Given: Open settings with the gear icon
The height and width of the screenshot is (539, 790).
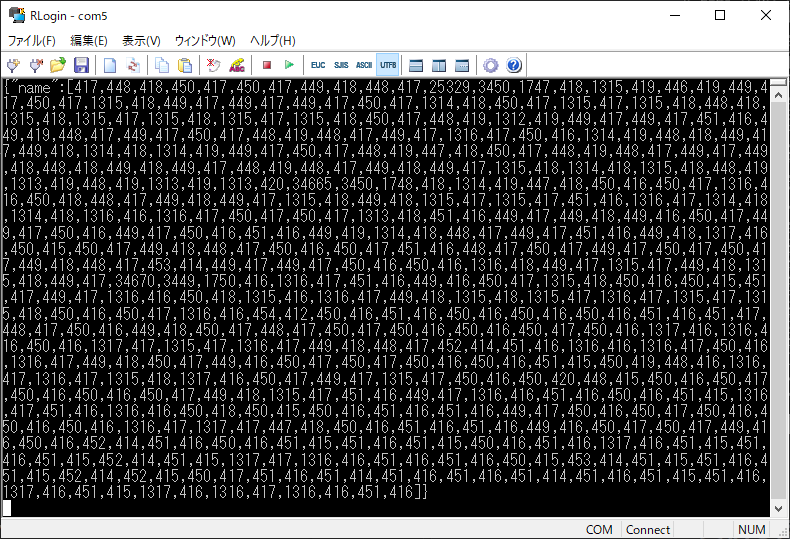Looking at the screenshot, I should 490,65.
